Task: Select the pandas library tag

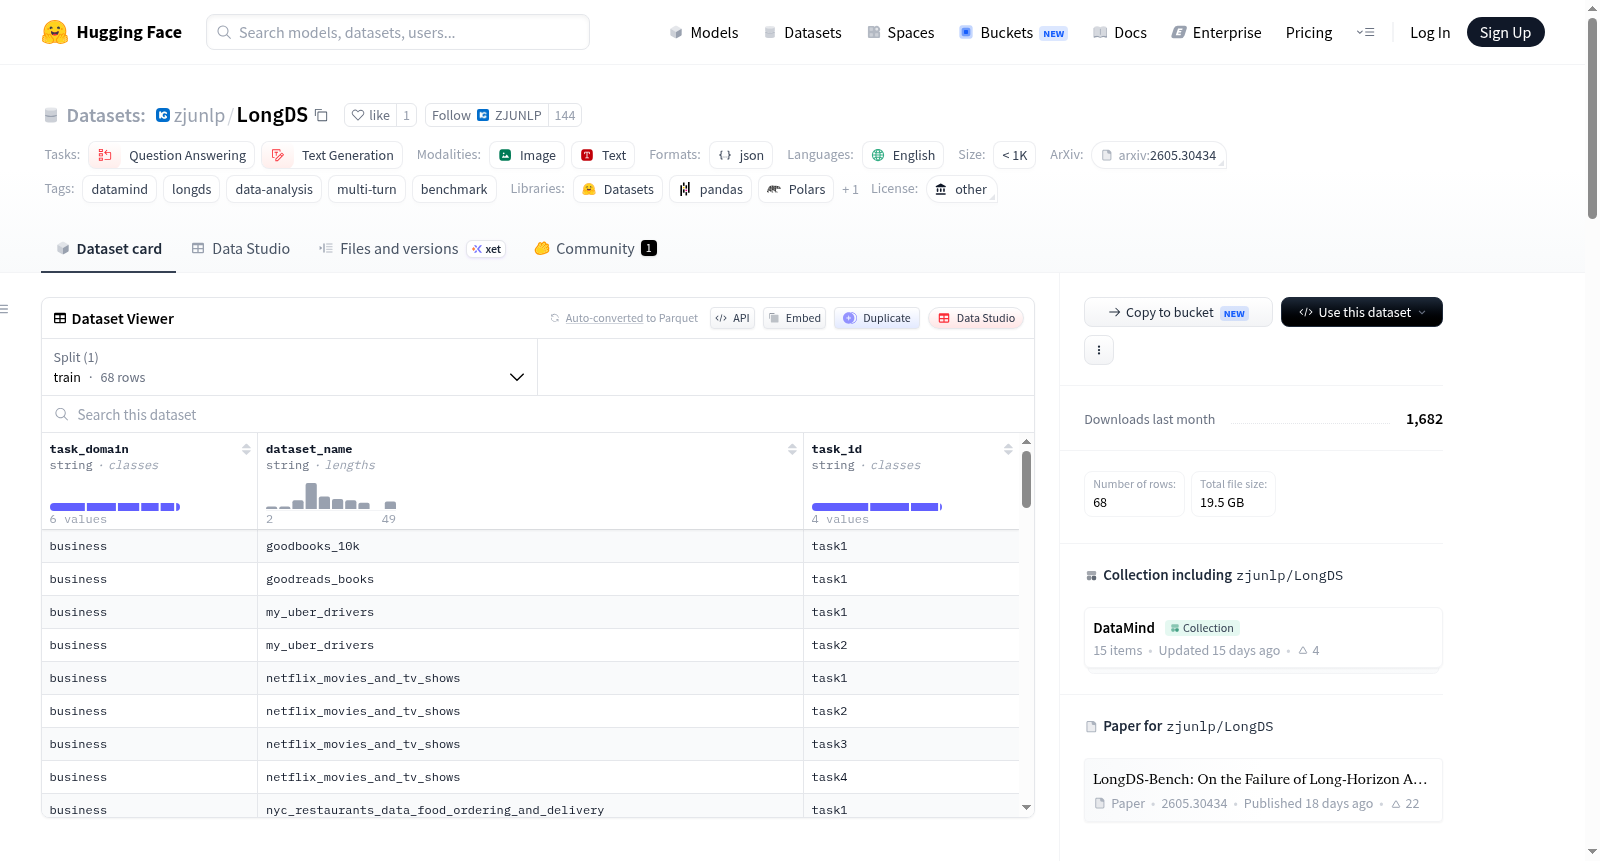Action: tap(710, 189)
